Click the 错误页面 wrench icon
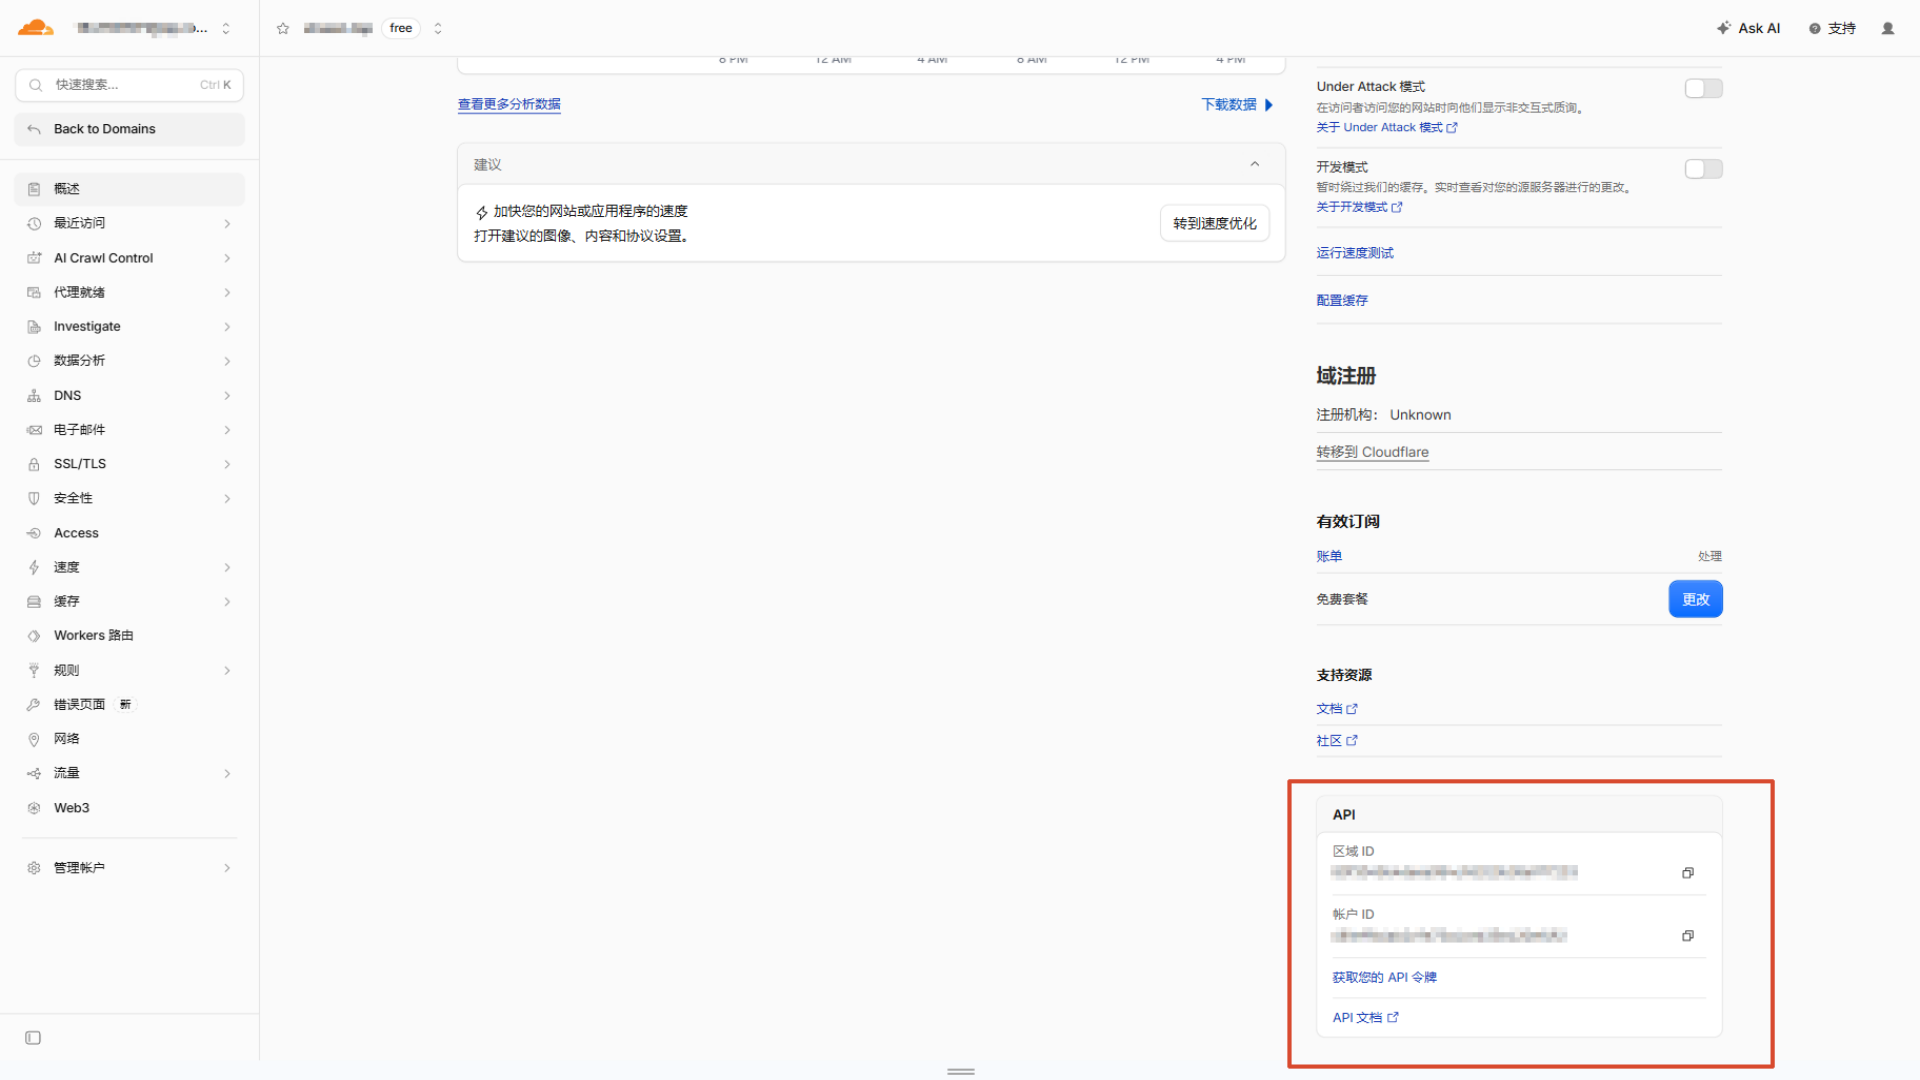This screenshot has width=1920, height=1080. pos(34,705)
